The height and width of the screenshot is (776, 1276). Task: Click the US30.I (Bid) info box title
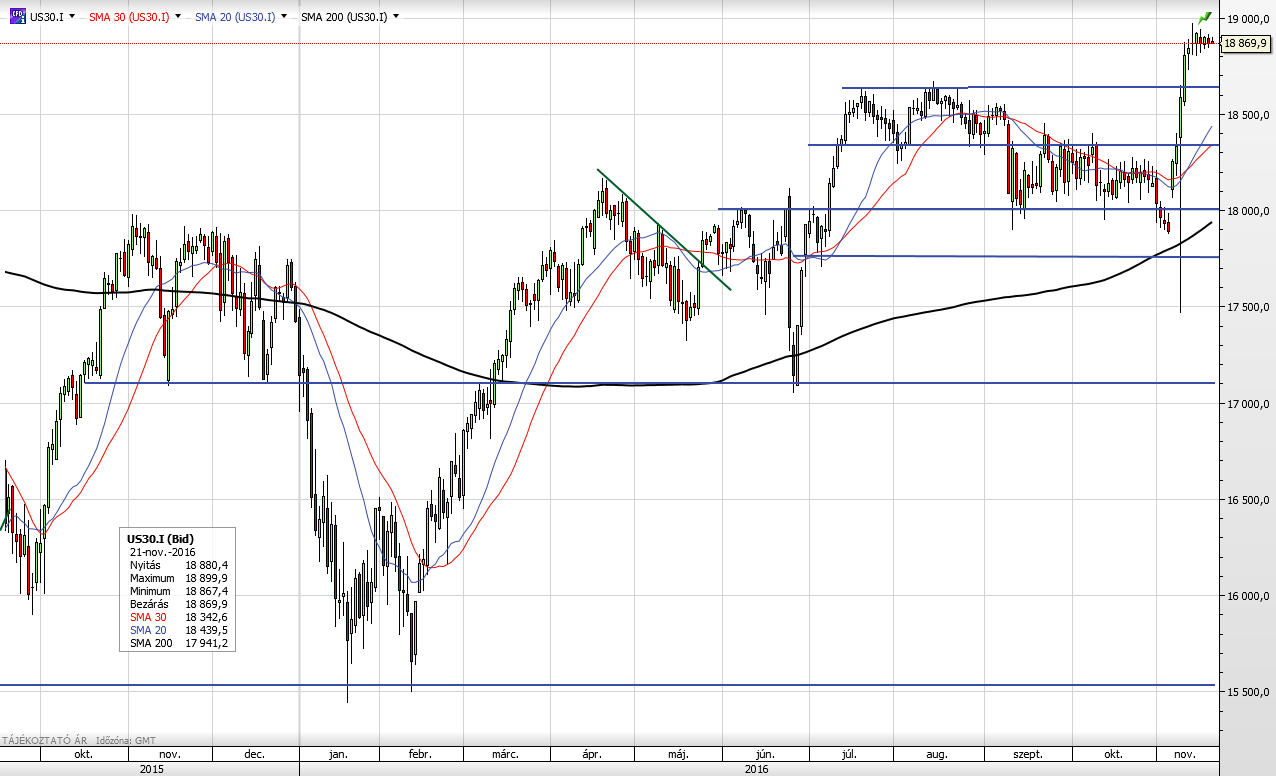pos(160,539)
